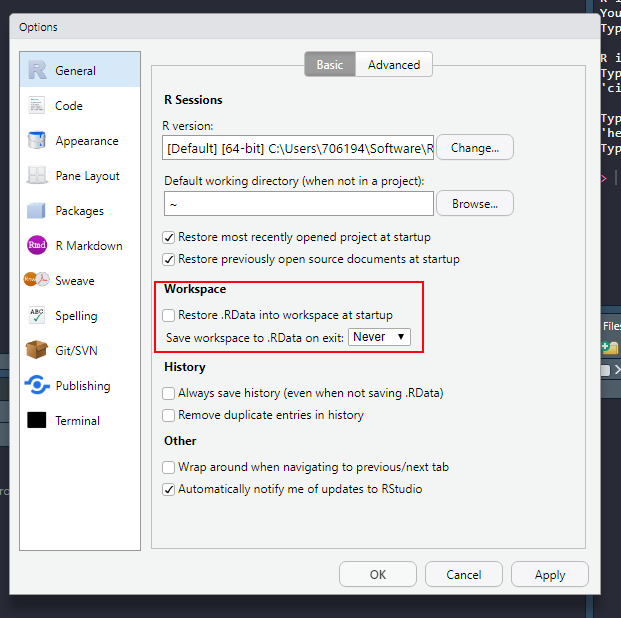Click the black Terminal icon

pos(36,420)
